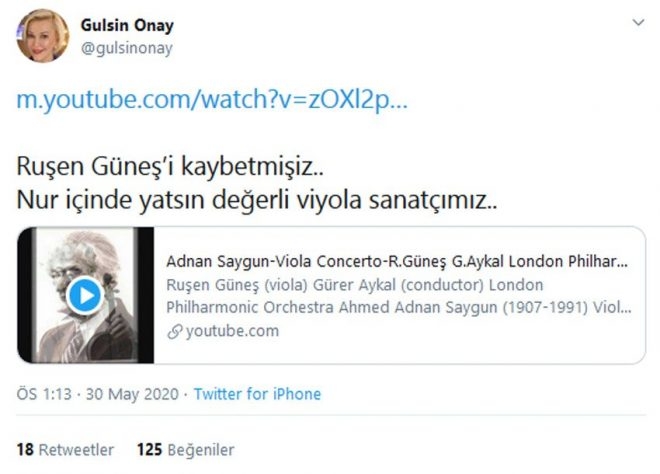View the 18 Retweetler list
This screenshot has height=474, width=660.
point(65,450)
